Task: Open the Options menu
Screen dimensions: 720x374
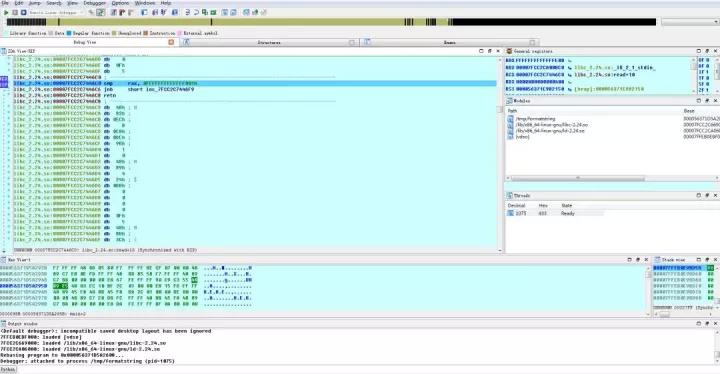Action: 120,3
